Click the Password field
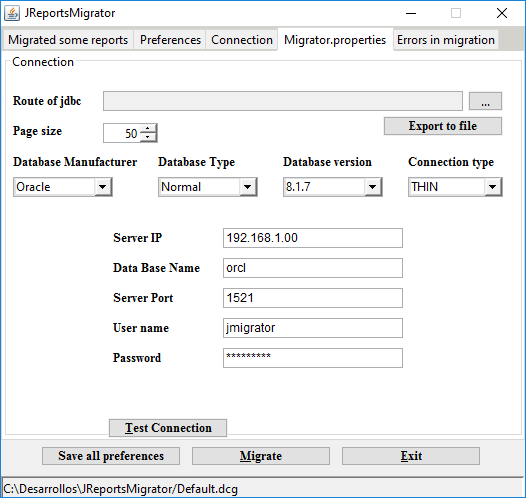The height and width of the screenshot is (498, 527). 313,358
